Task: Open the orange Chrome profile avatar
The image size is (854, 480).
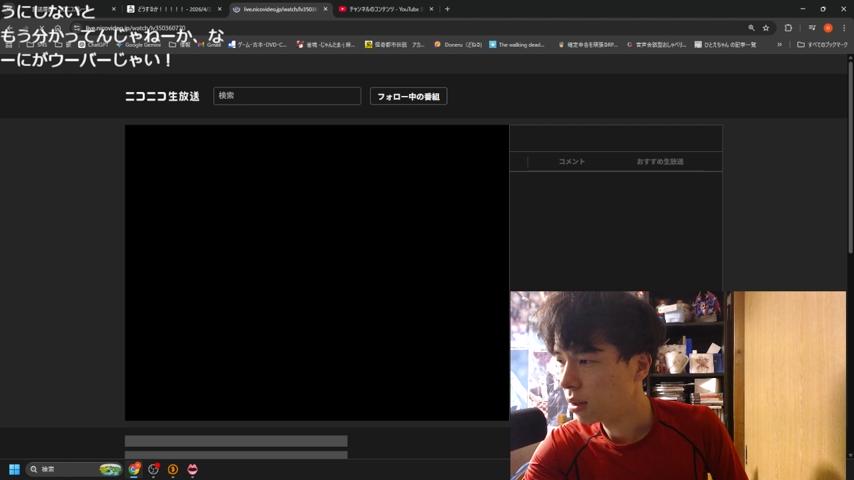Action: 828,28
